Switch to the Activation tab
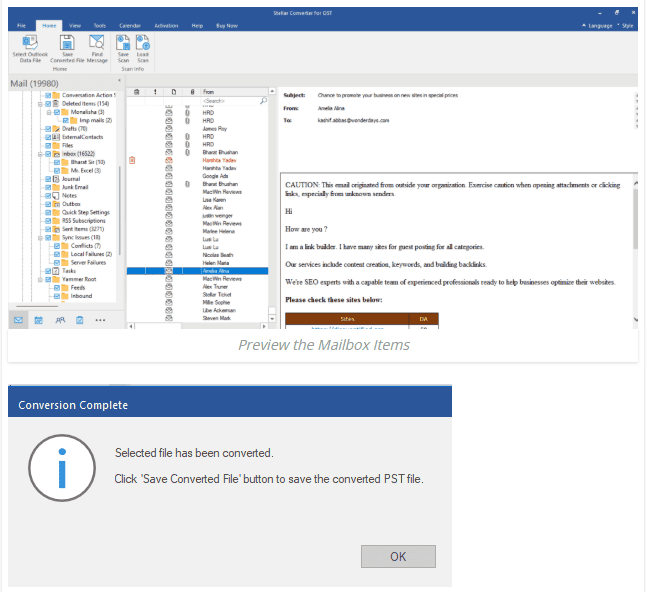This screenshot has height=592, width=646. coord(168,23)
